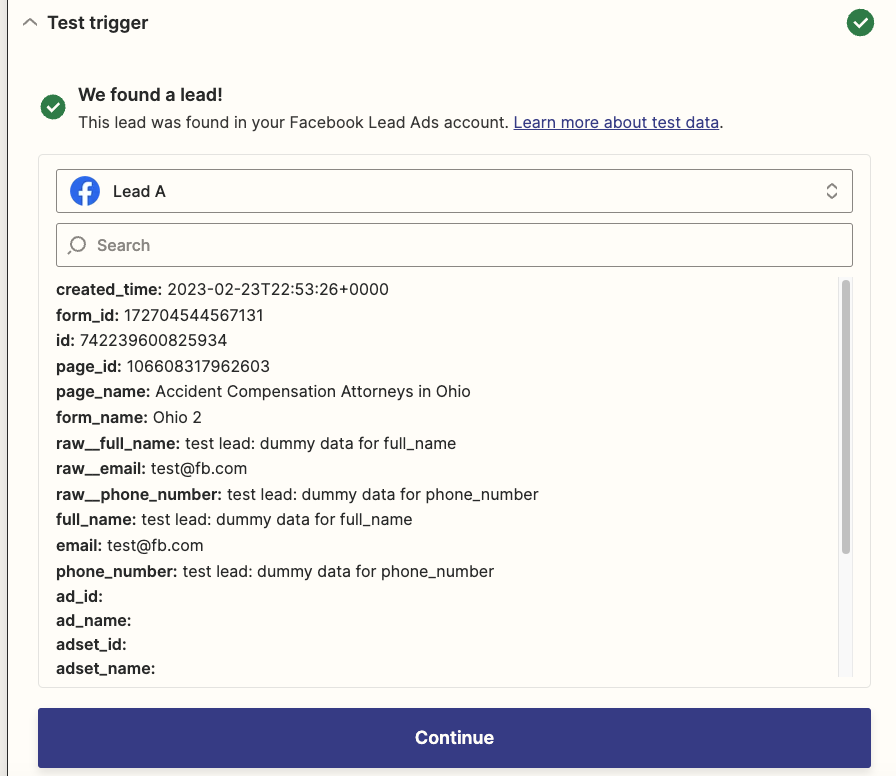Click the Facebook logo icon

coord(85,191)
